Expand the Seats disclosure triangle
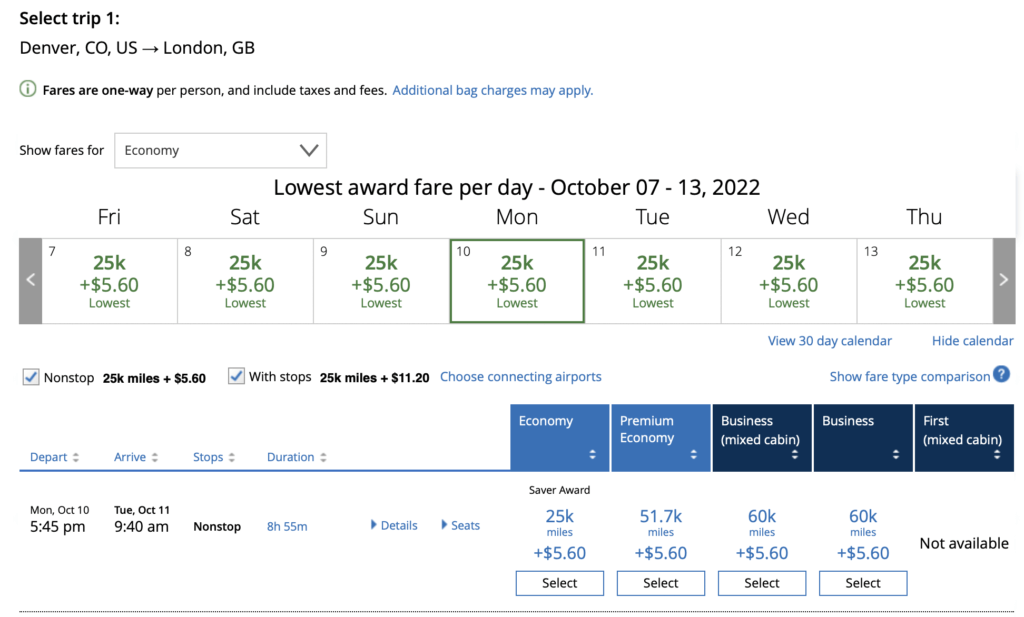This screenshot has width=1024, height=617. click(x=445, y=525)
